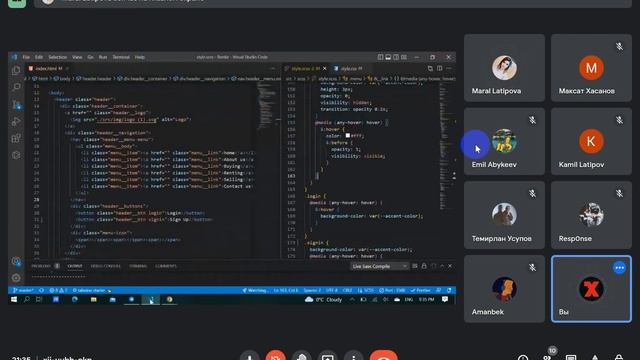640x360 pixels.
Task: Toggle VS Code secondary side bar layout
Action: tap(396, 57)
